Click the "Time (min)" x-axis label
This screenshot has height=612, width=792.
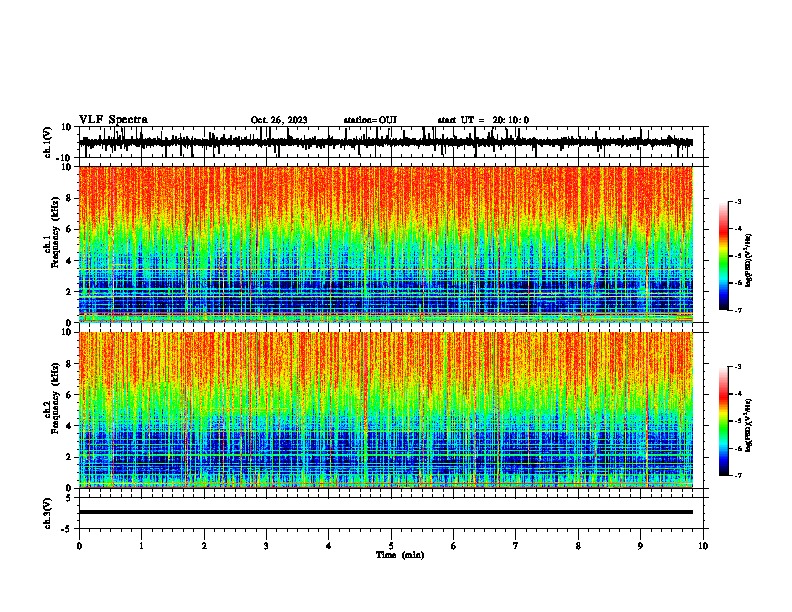[x=400, y=555]
